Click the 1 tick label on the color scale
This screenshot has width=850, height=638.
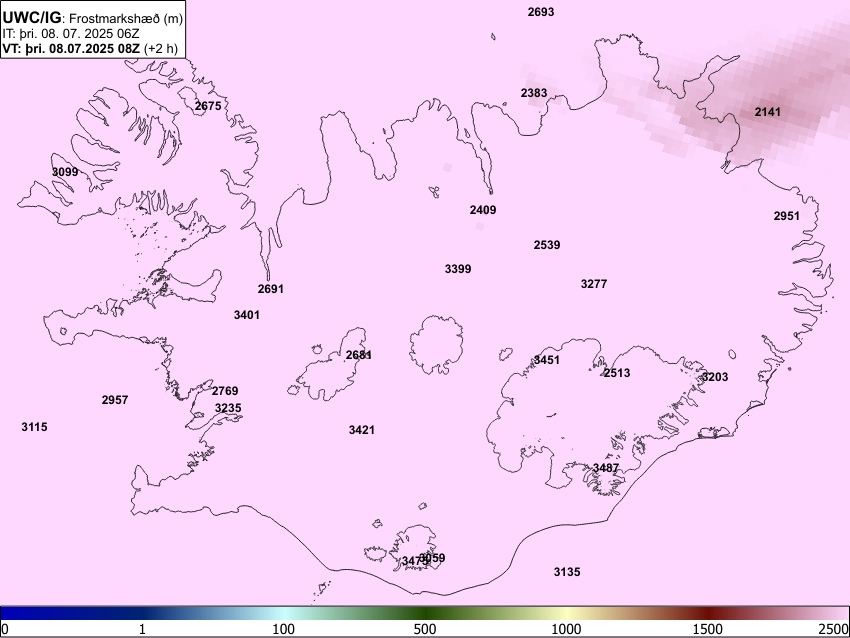pos(142,629)
